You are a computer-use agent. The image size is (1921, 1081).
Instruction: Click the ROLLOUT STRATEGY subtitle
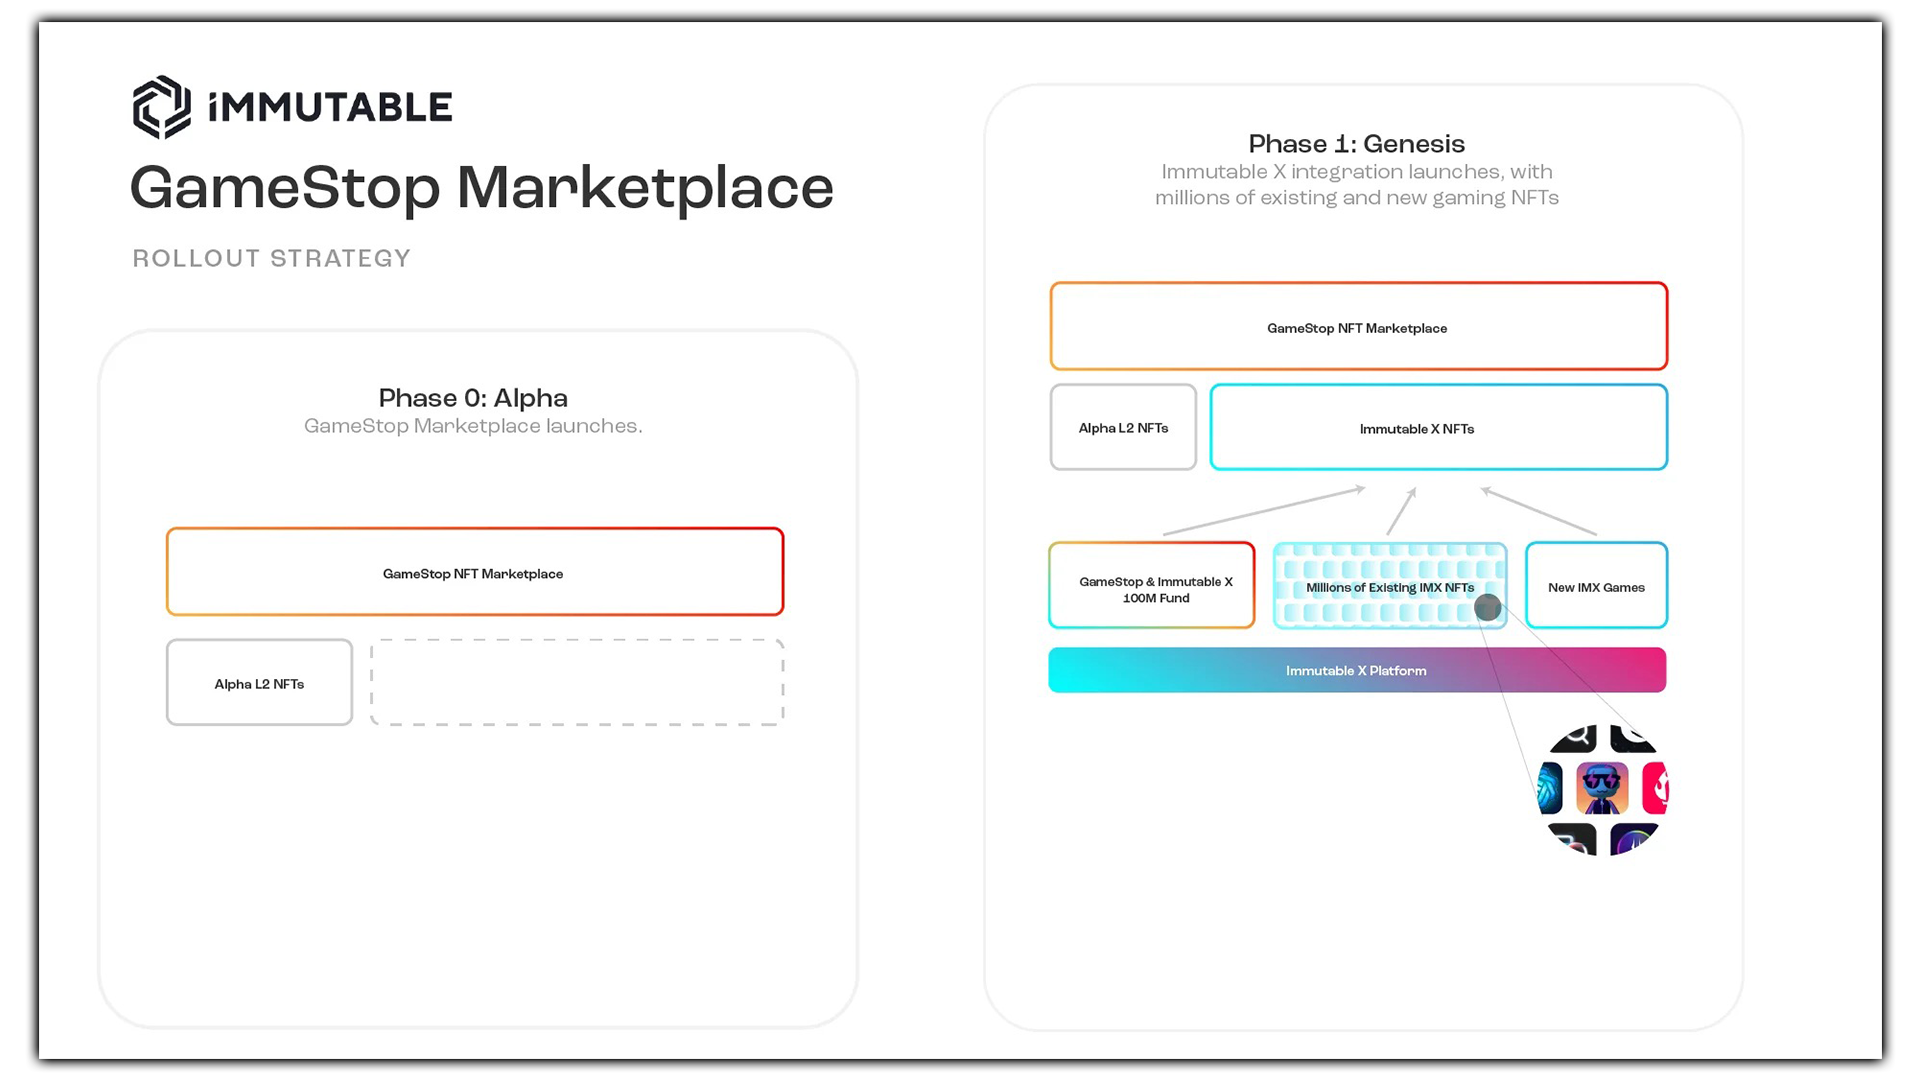[271, 259]
